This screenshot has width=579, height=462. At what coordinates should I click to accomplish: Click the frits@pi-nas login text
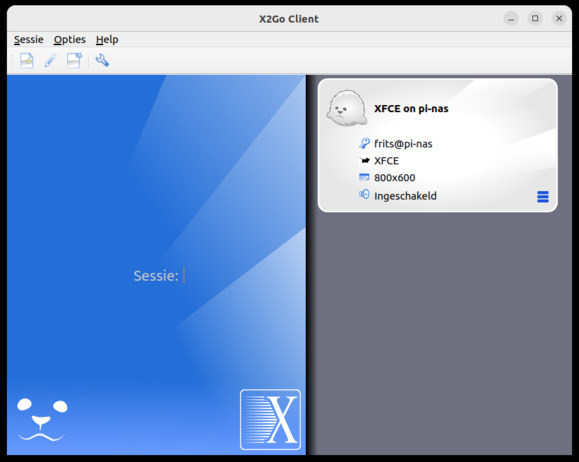click(x=403, y=144)
